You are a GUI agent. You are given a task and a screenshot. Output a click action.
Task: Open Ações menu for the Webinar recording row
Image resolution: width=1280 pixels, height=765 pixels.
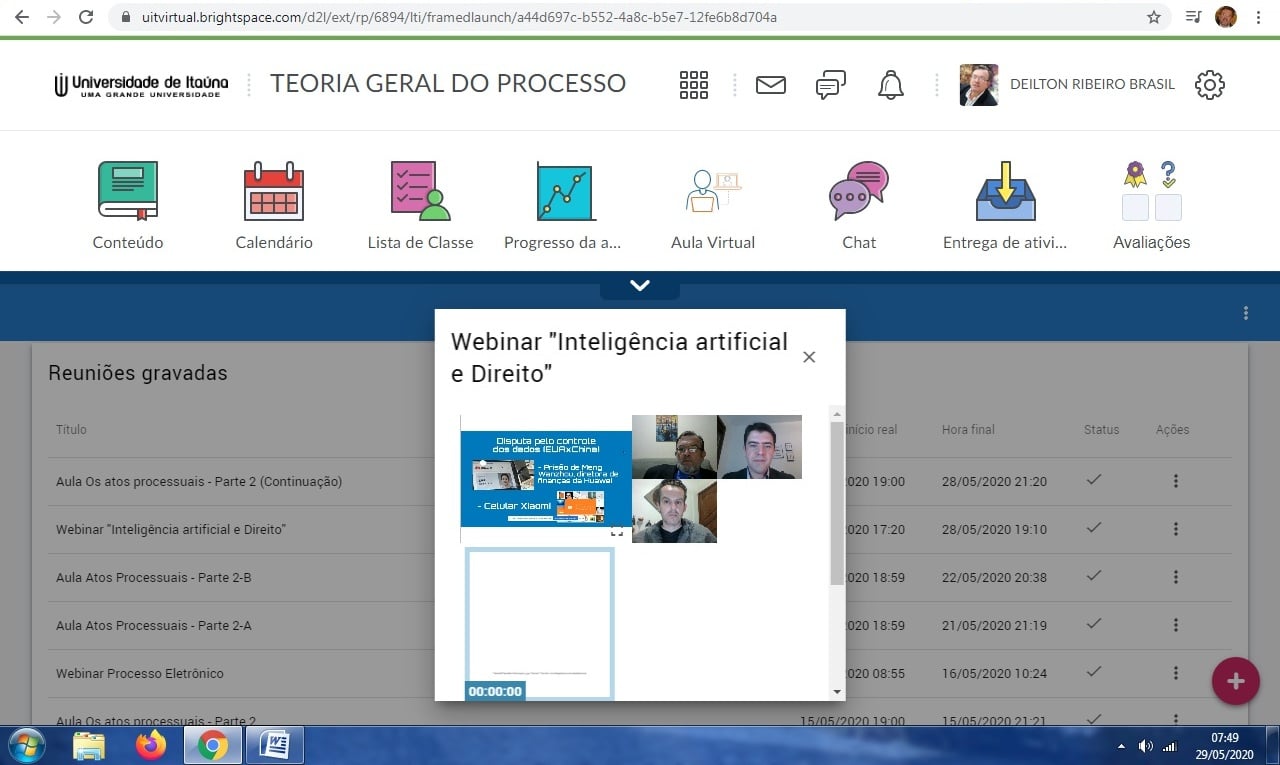click(1175, 529)
